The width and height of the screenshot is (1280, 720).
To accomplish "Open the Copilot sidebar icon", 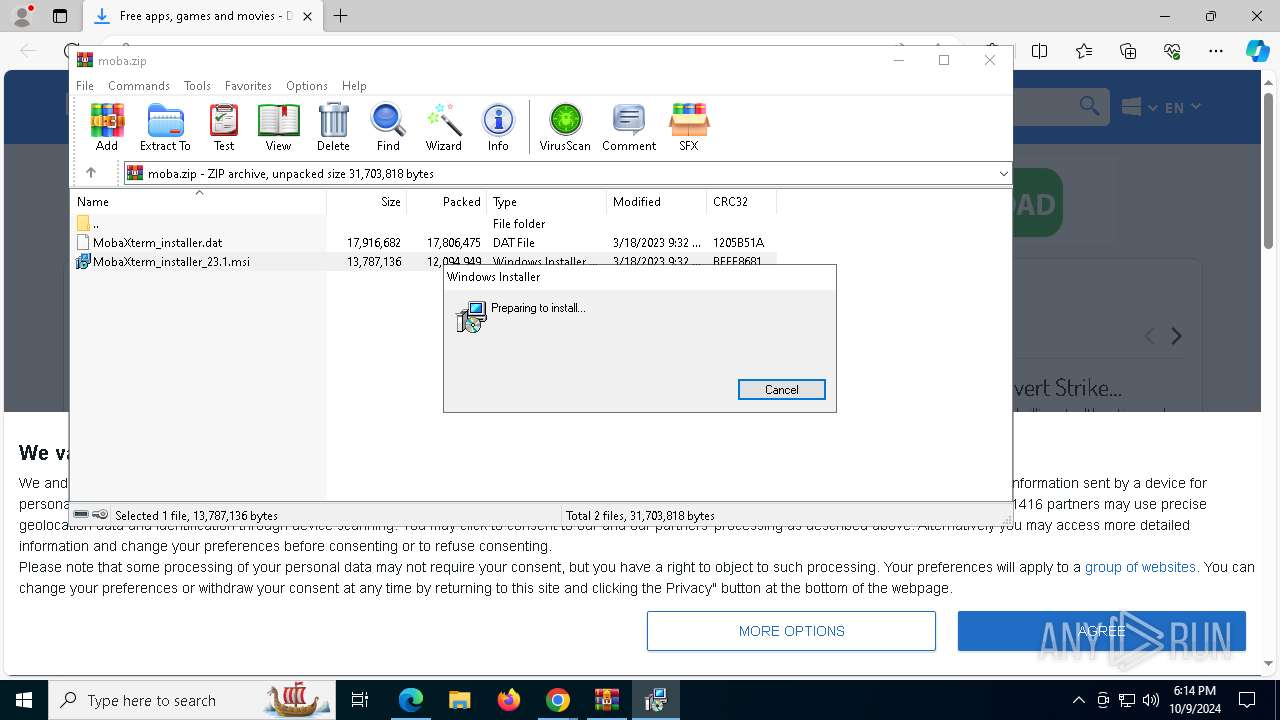I will coord(1258,51).
